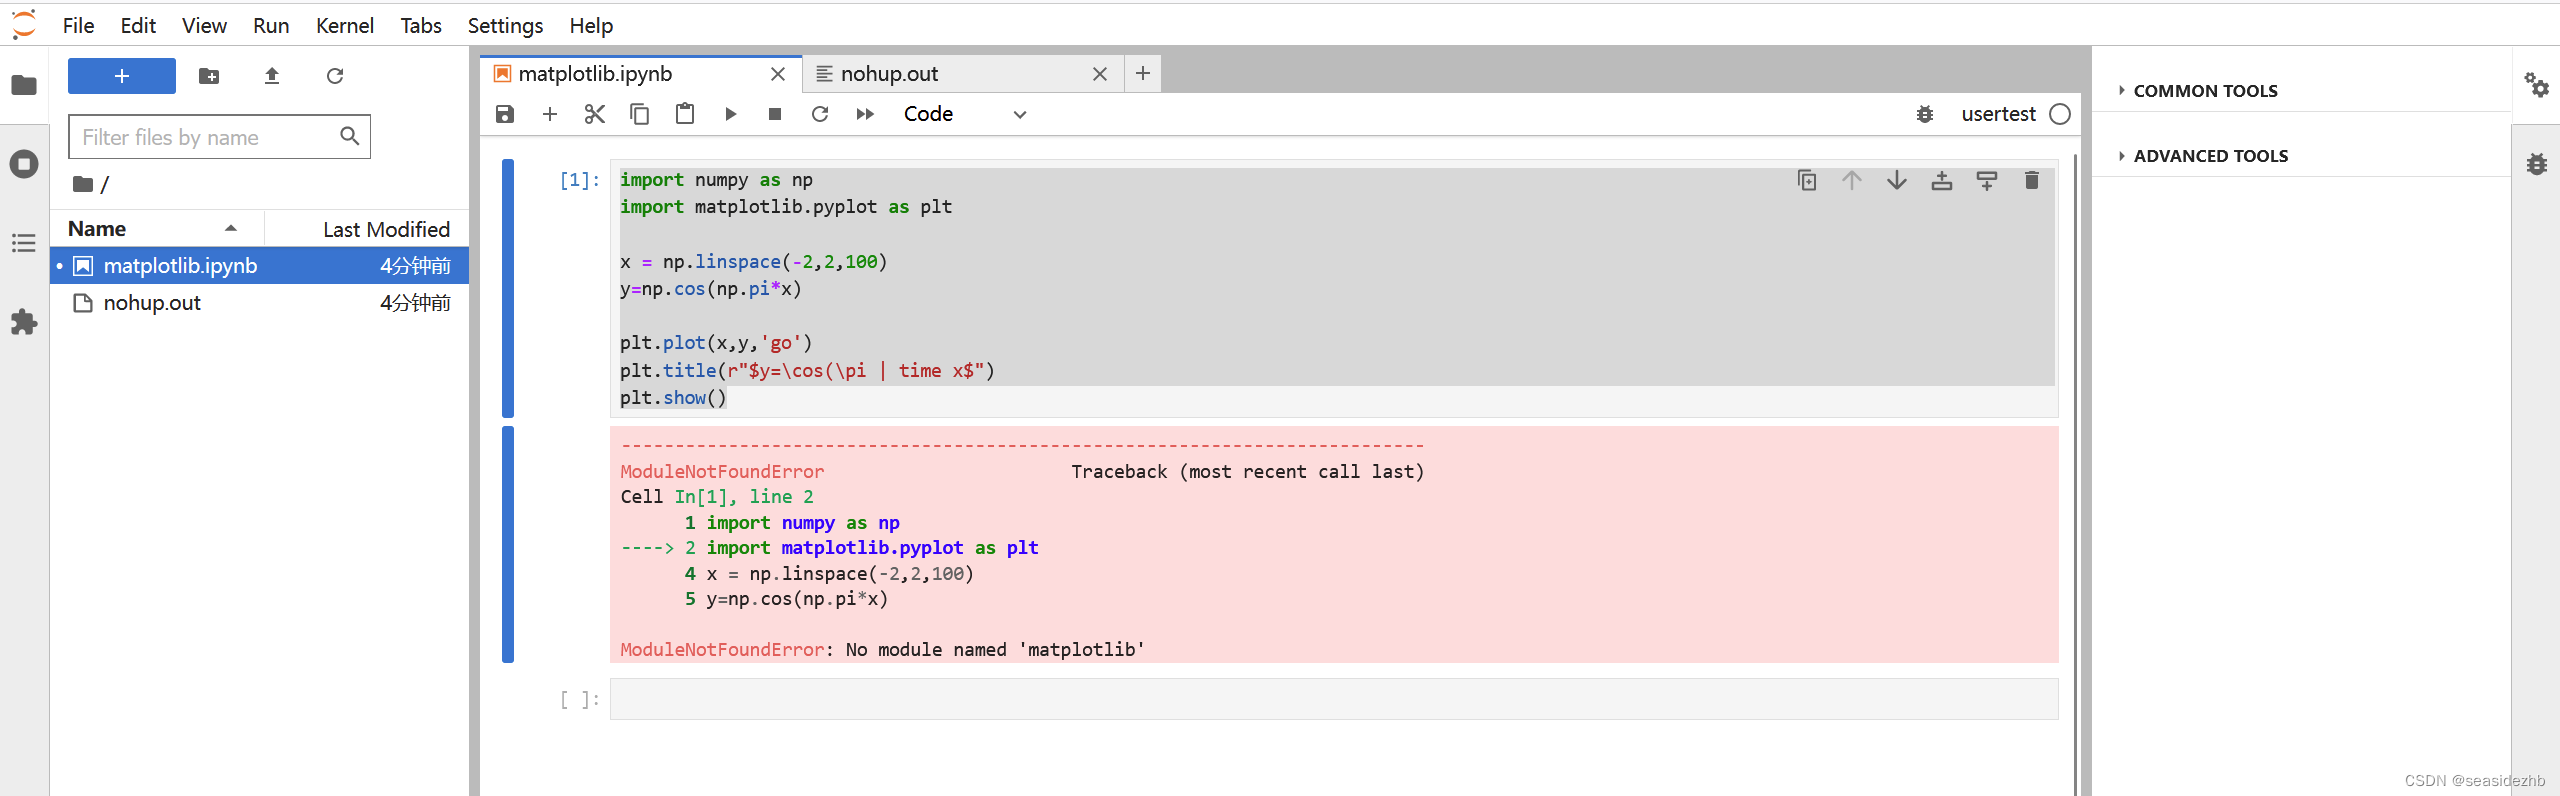Image resolution: width=2560 pixels, height=796 pixels.
Task: Save the notebook with the disk icon
Action: (505, 114)
